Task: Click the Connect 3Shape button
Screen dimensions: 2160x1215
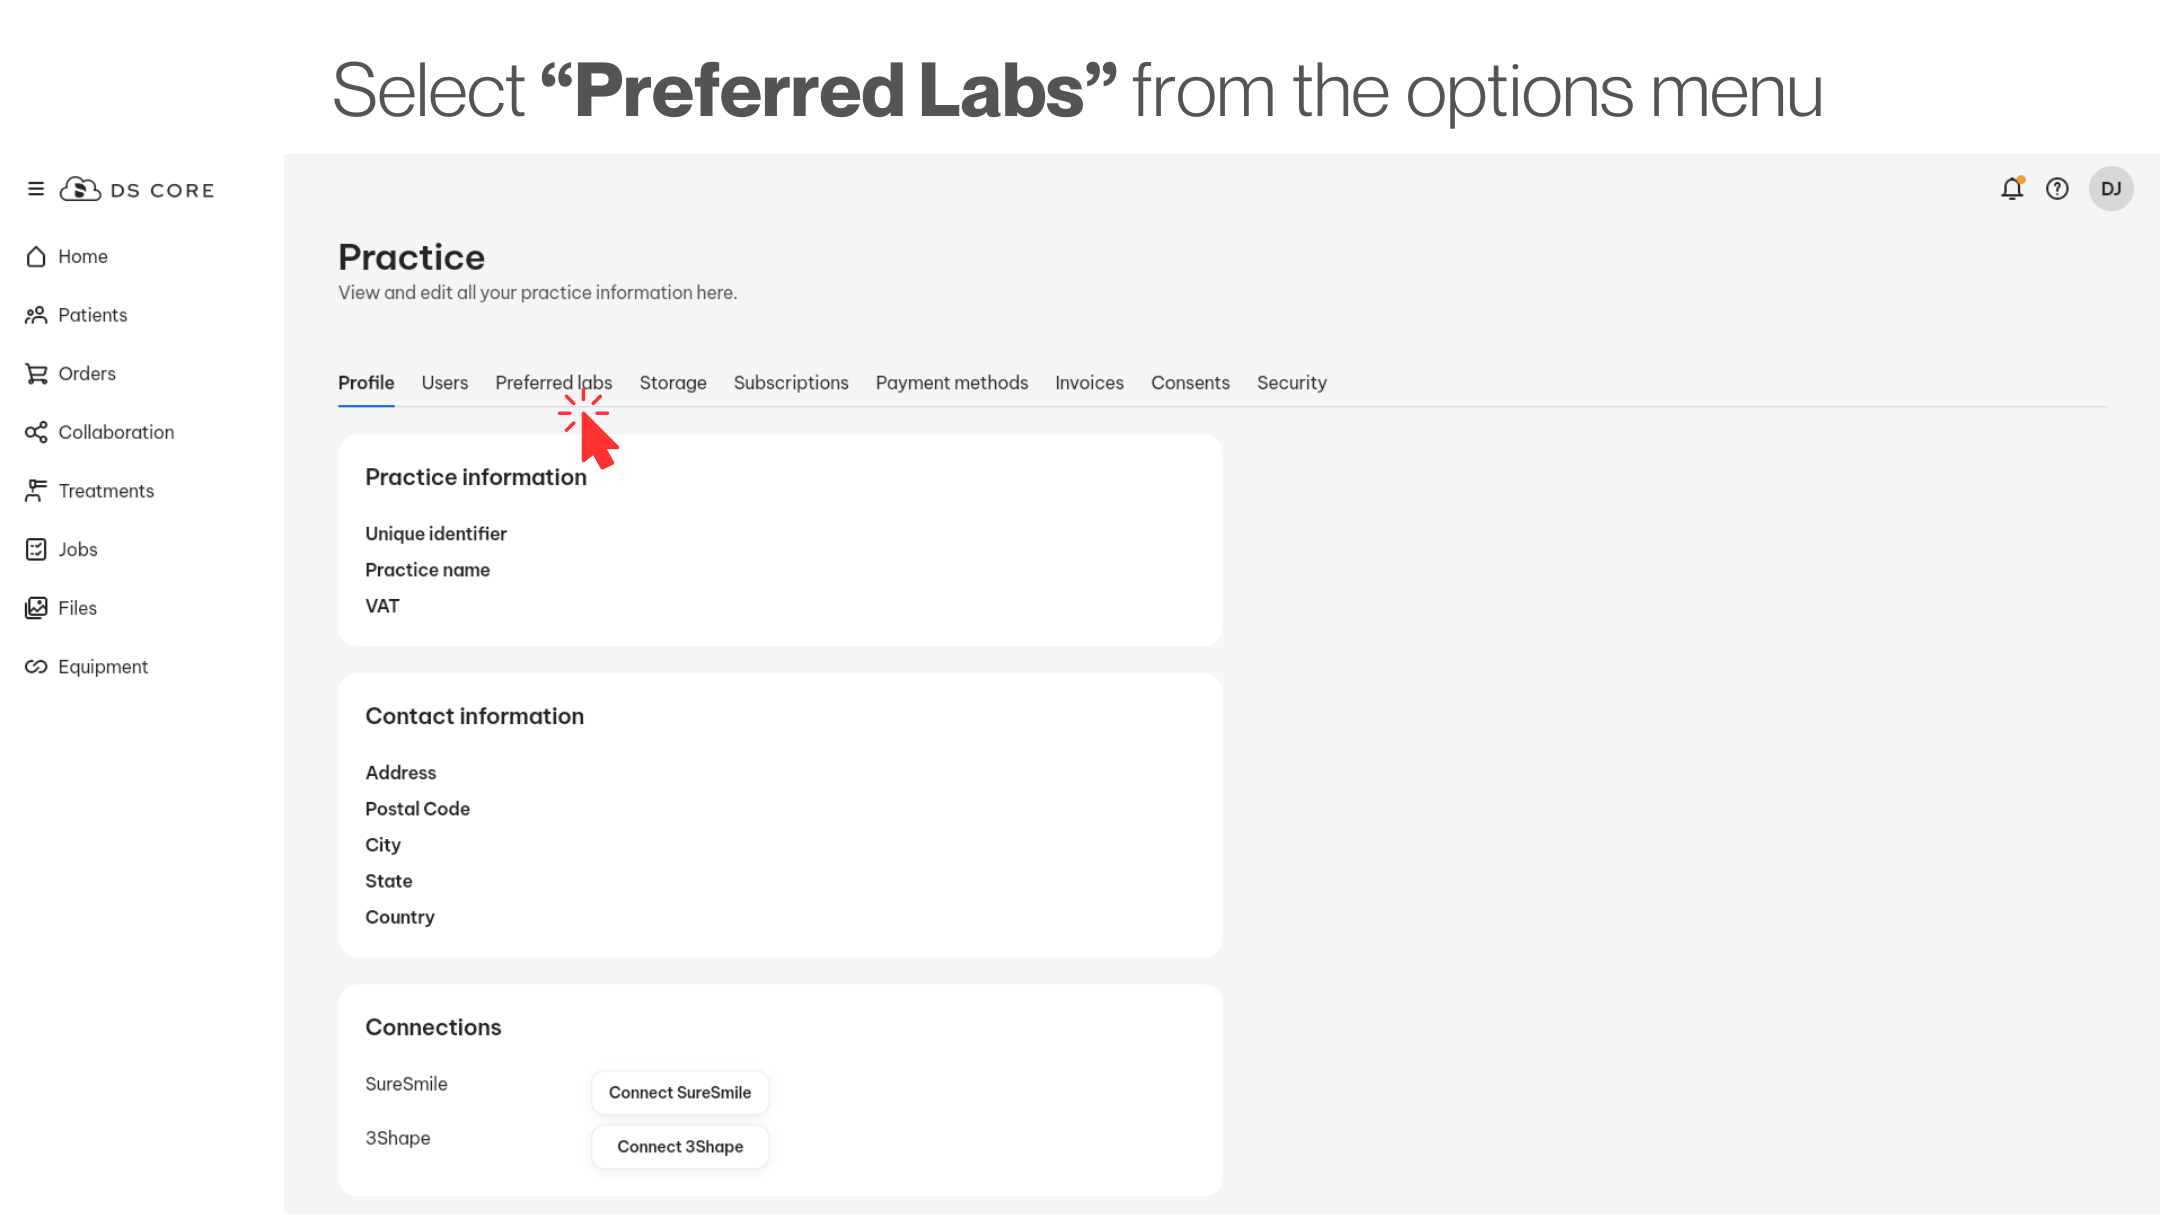Action: click(x=679, y=1147)
